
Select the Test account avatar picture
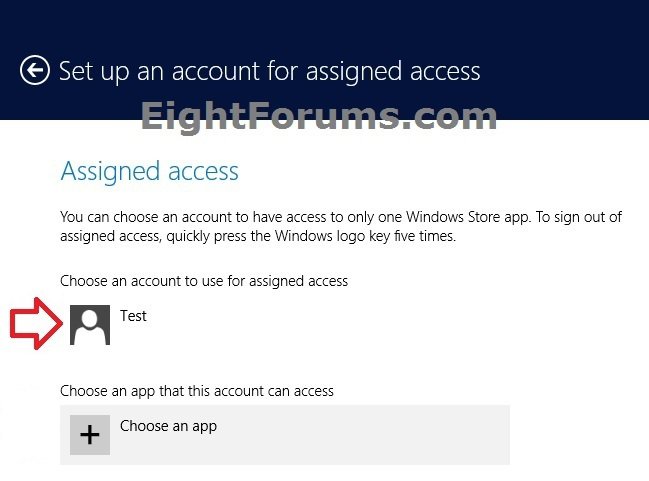(x=90, y=325)
